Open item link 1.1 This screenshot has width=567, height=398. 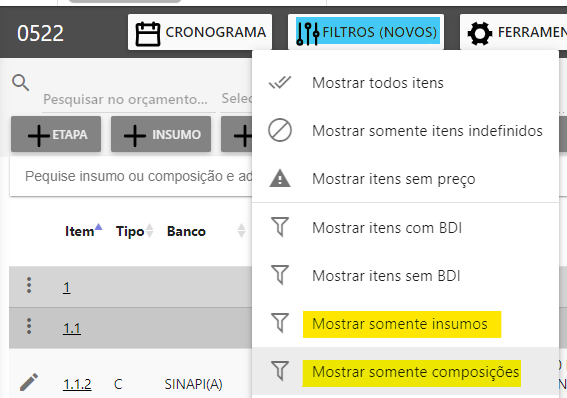[72, 328]
